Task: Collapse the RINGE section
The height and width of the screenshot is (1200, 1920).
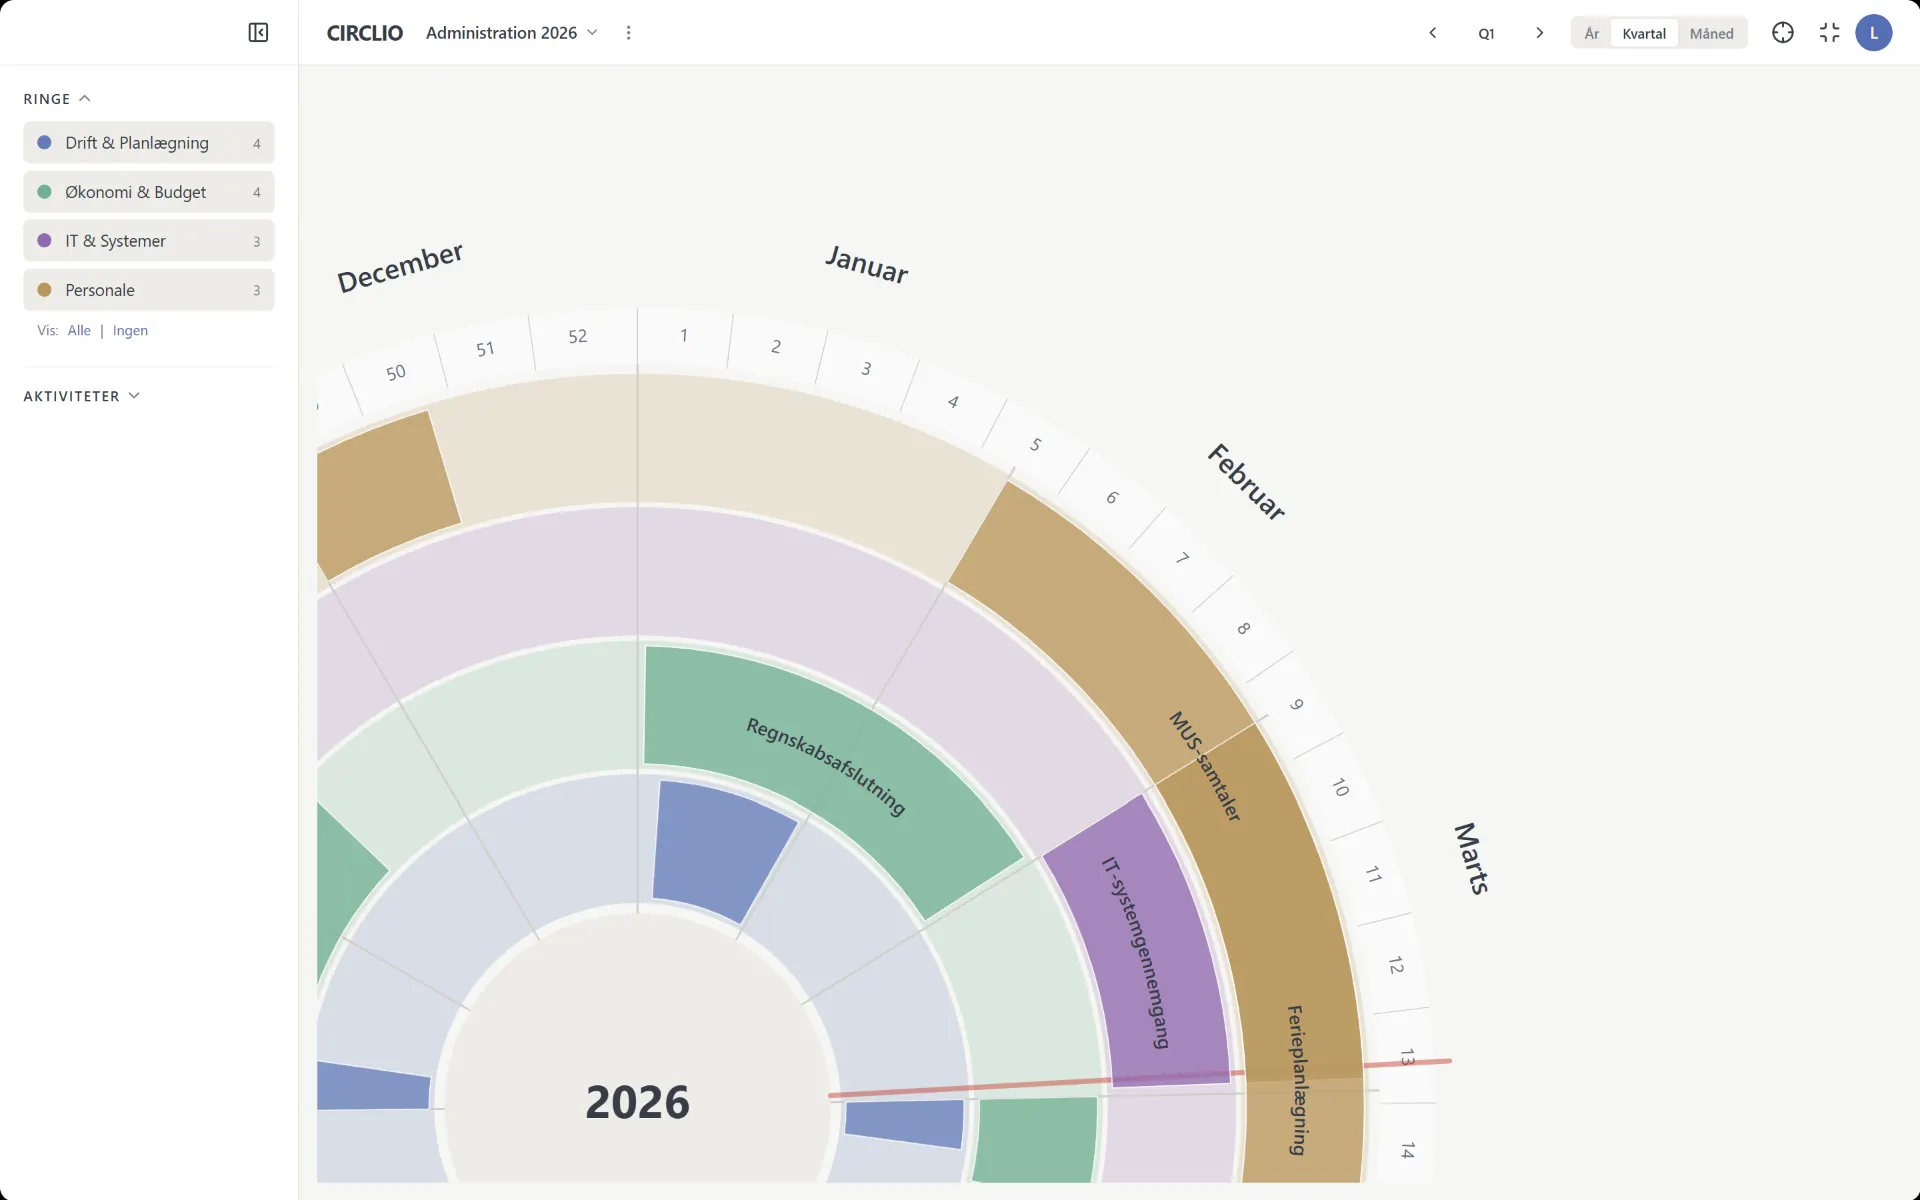Action: point(57,99)
